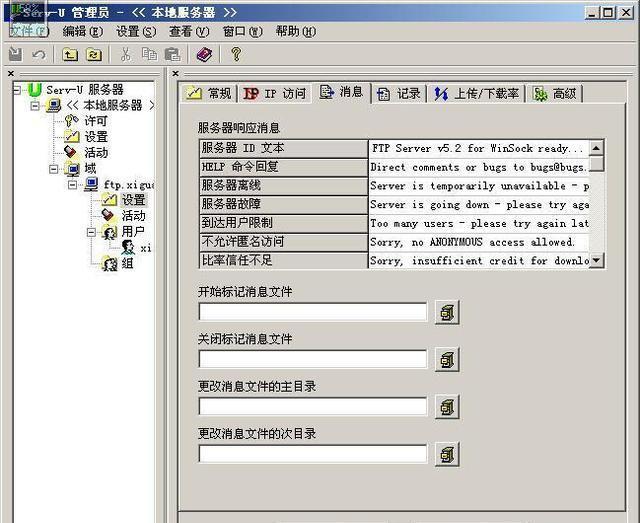Click the undo toolbar icon
The height and width of the screenshot is (523, 640).
click(x=39, y=54)
